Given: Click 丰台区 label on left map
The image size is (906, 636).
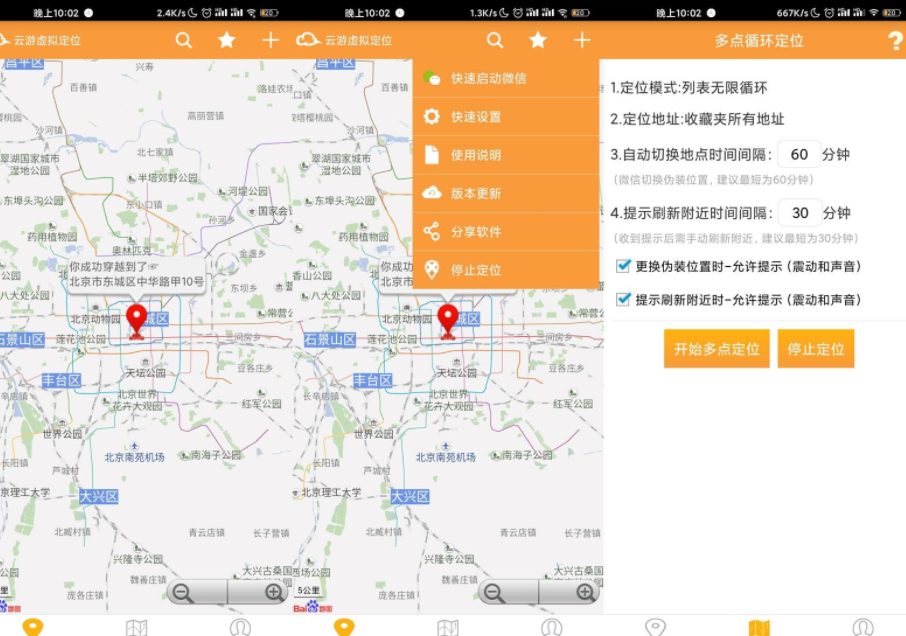Looking at the screenshot, I should (x=61, y=380).
